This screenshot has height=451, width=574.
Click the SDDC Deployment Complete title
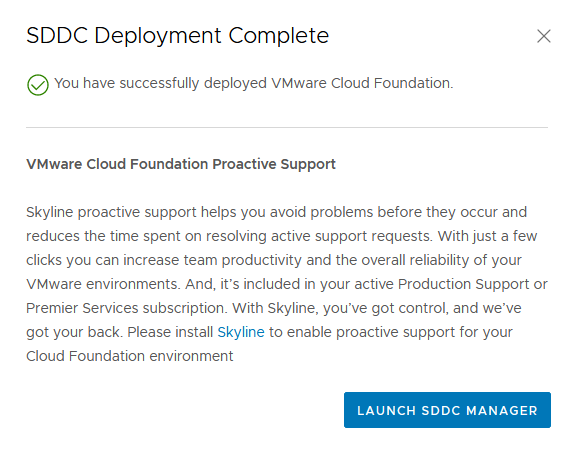pos(178,36)
